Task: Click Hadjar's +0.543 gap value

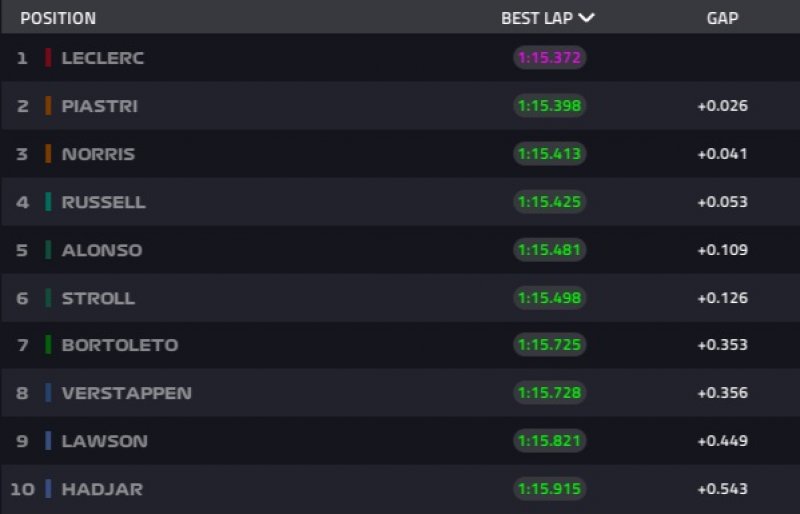Action: pos(722,489)
